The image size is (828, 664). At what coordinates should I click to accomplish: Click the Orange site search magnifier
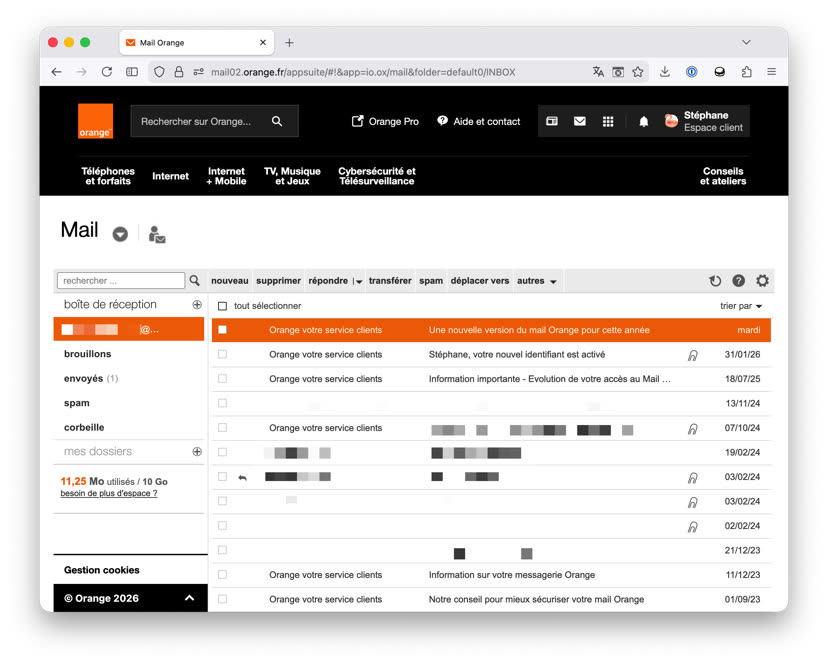click(277, 121)
